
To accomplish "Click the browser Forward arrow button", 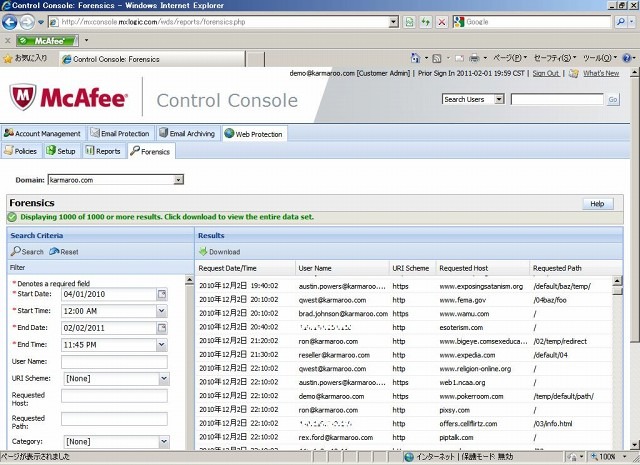I will click(27, 22).
